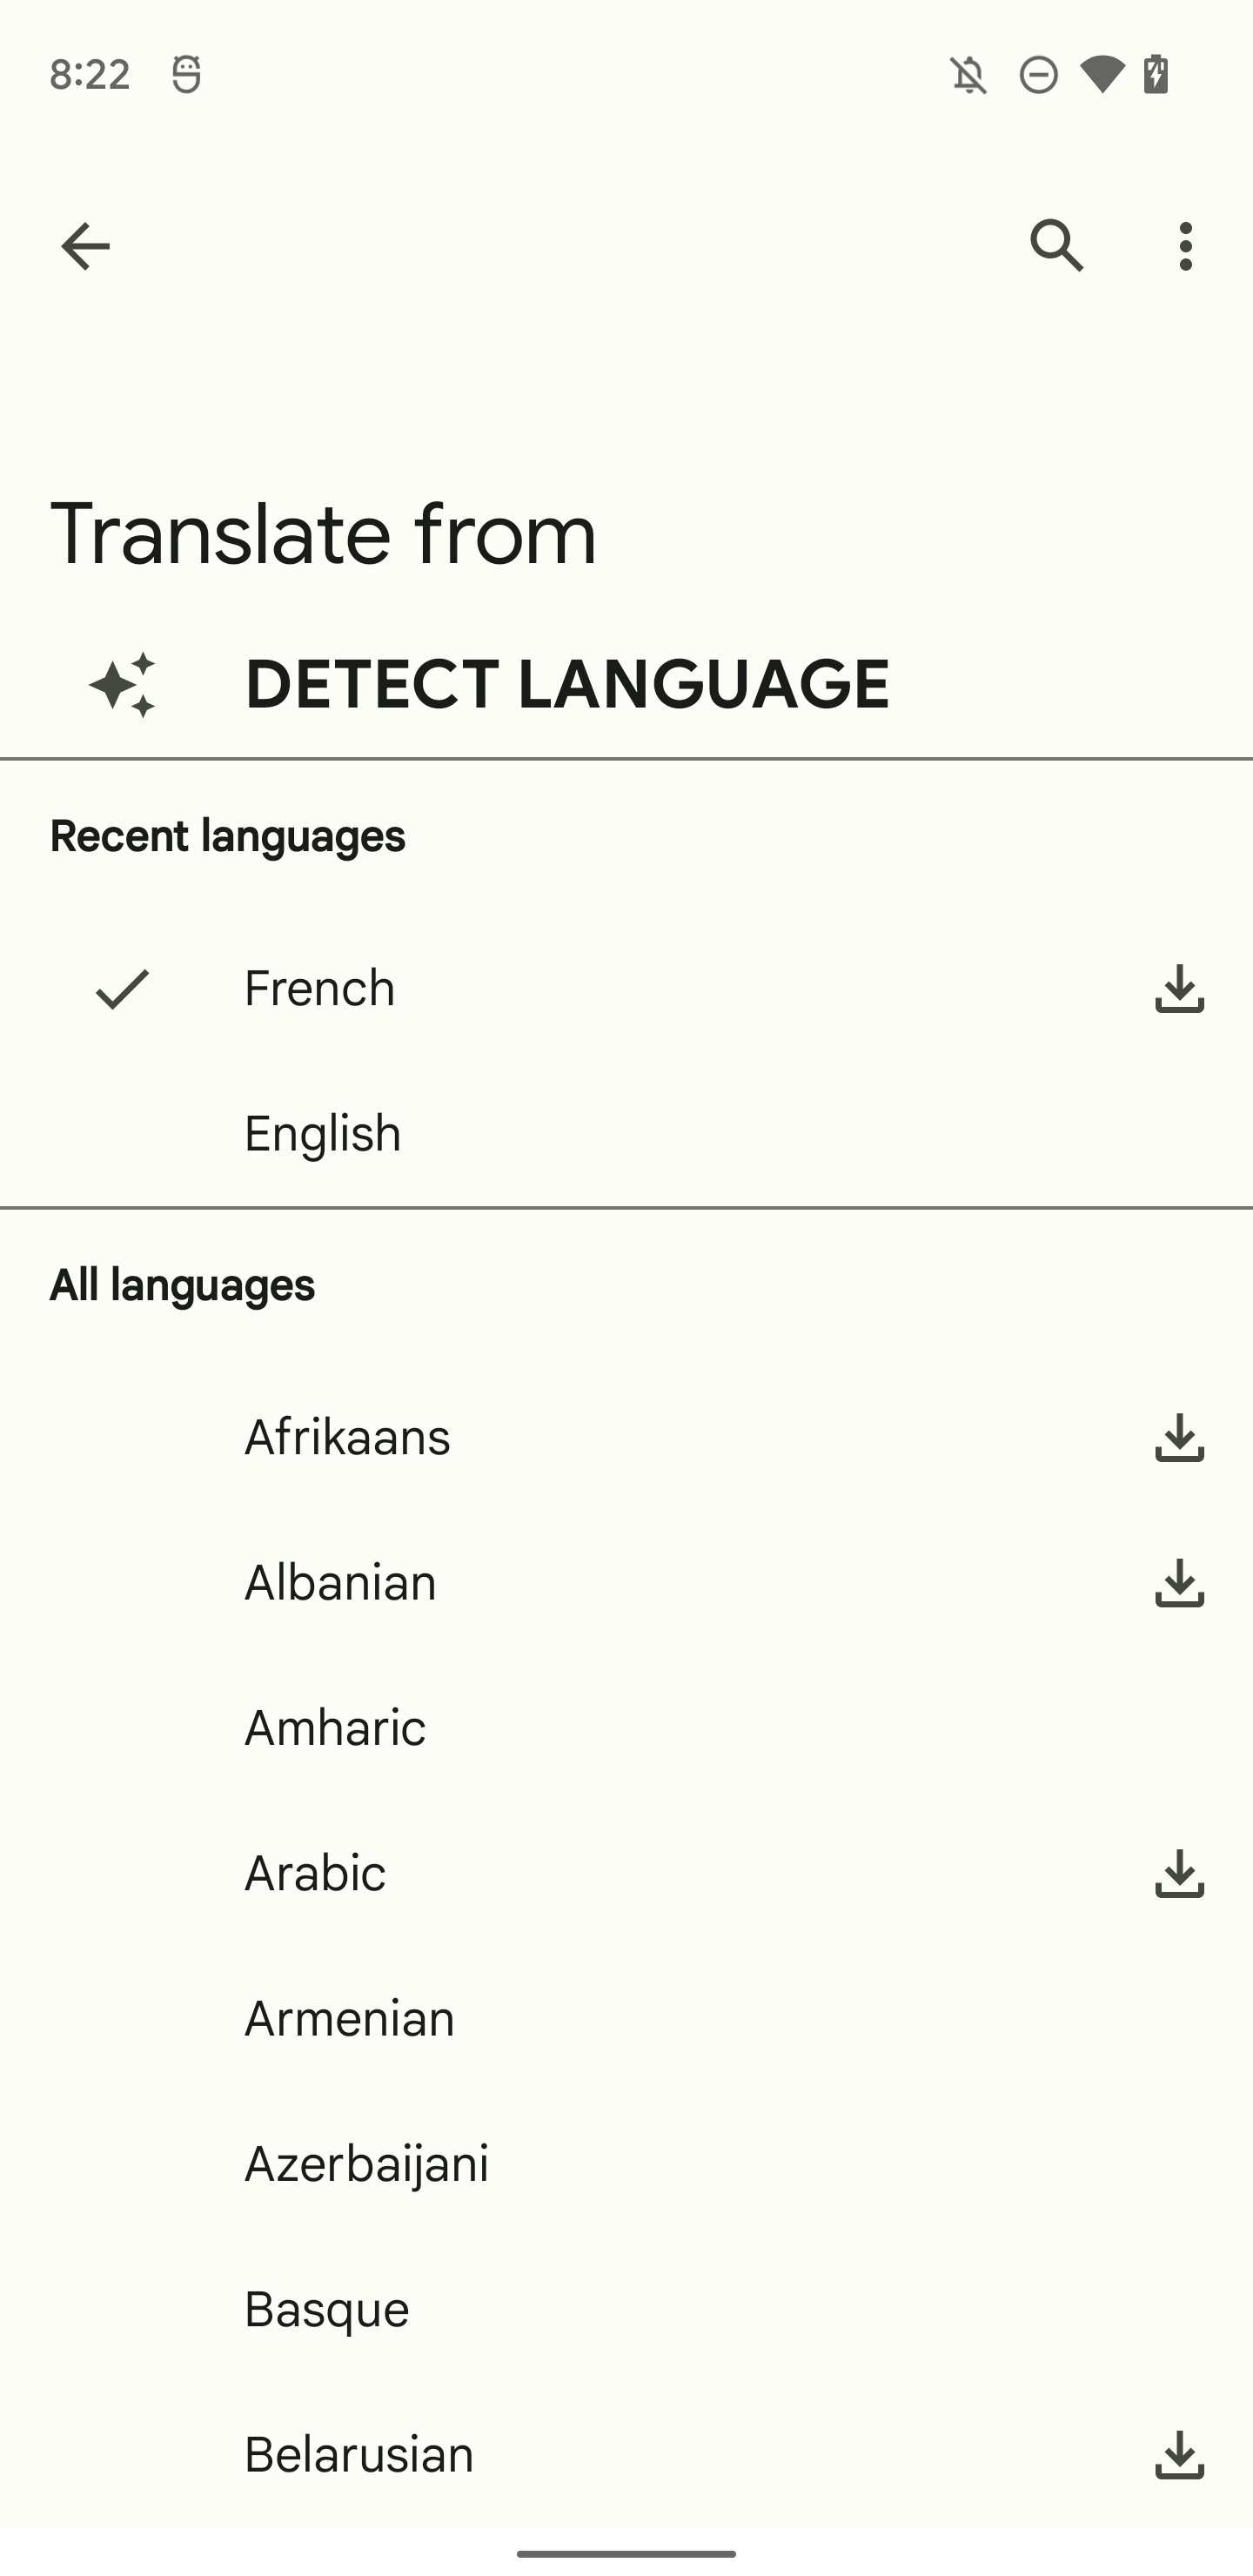Choose Azerbaijani language entry

click(x=626, y=2164)
